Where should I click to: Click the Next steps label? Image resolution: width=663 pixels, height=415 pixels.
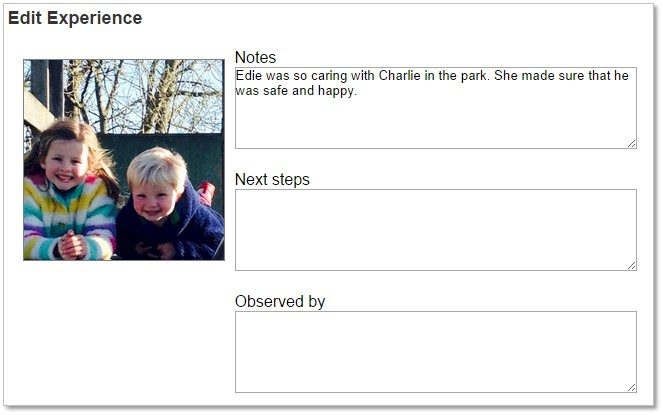[x=272, y=179]
